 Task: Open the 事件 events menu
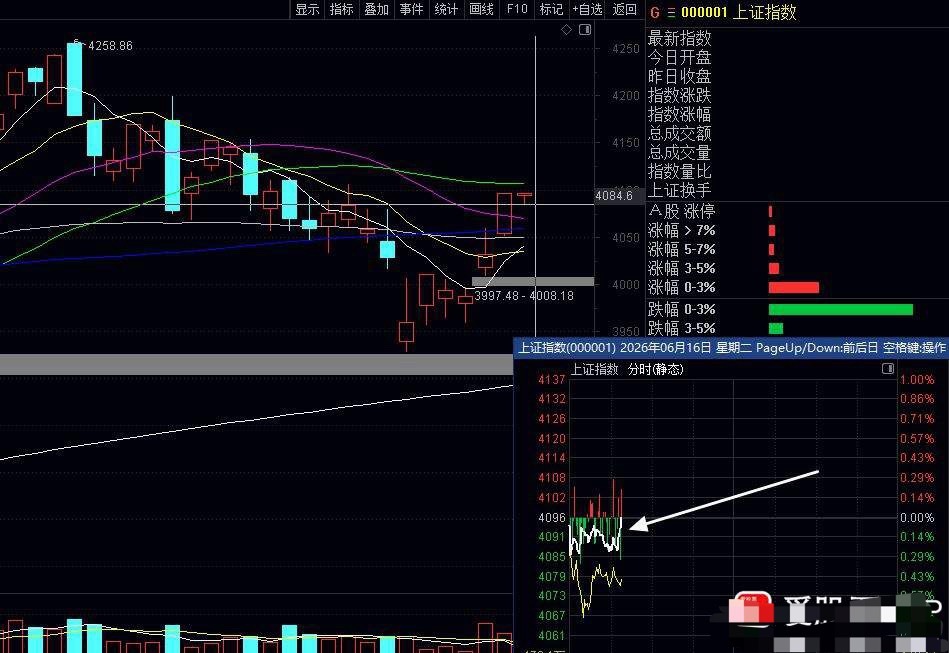[411, 9]
